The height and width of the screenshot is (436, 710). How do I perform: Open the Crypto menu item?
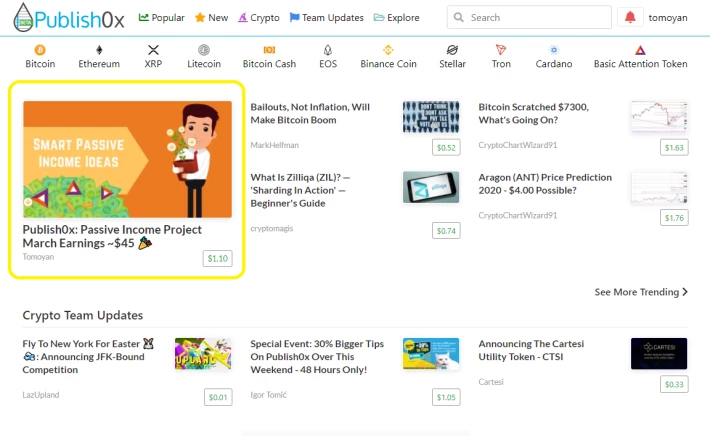259,18
